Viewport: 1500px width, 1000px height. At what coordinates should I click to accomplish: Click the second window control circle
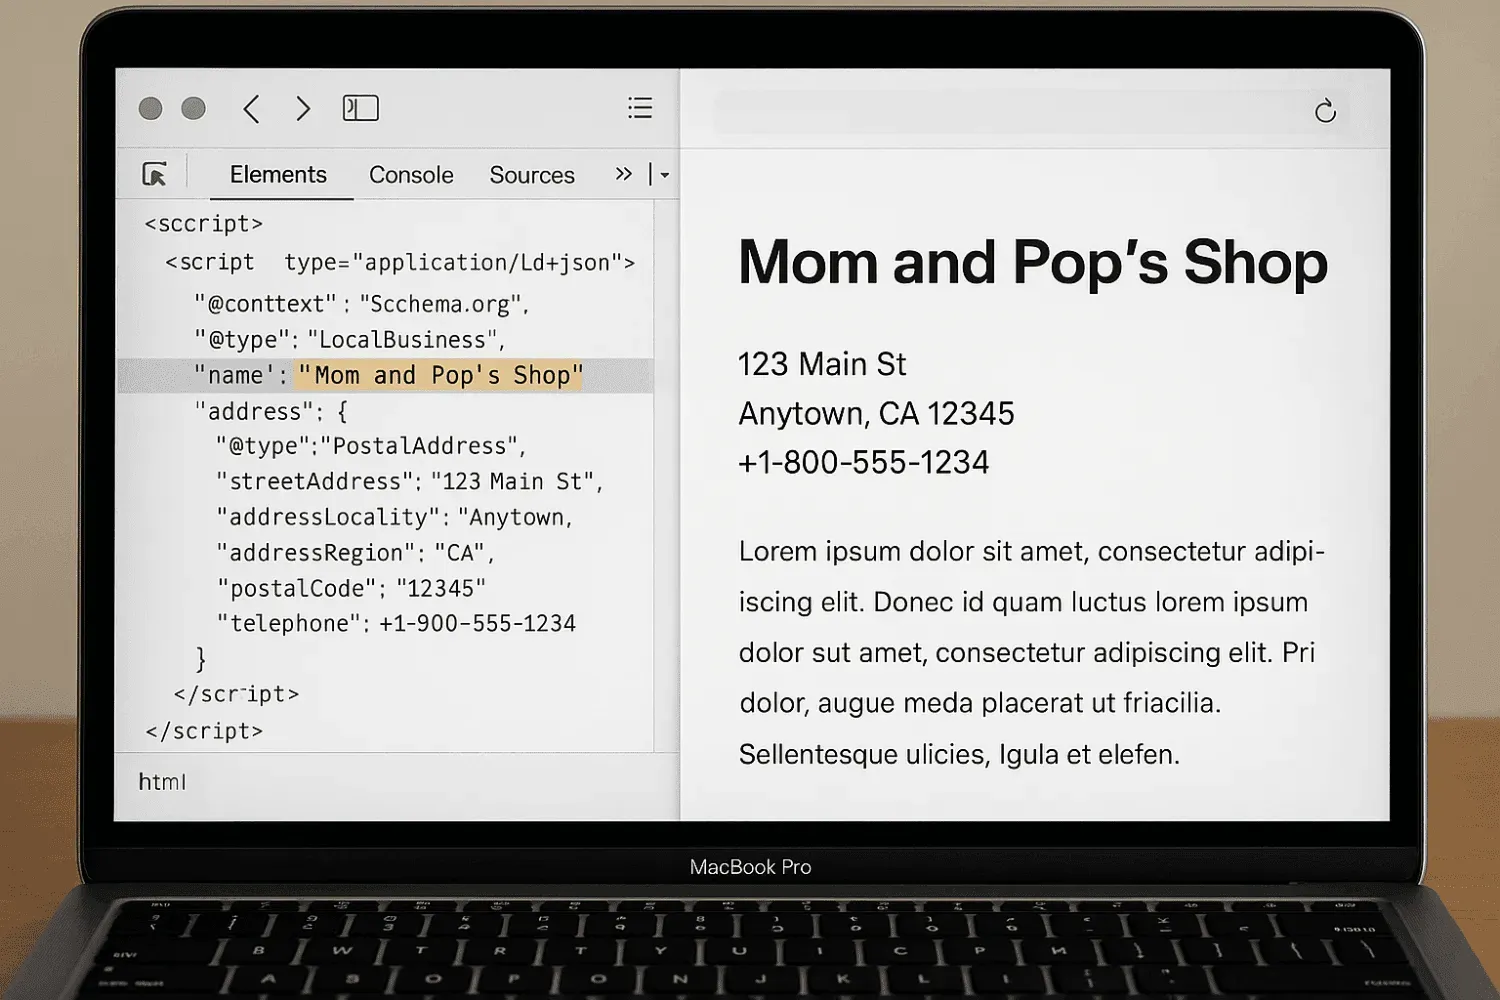194,108
